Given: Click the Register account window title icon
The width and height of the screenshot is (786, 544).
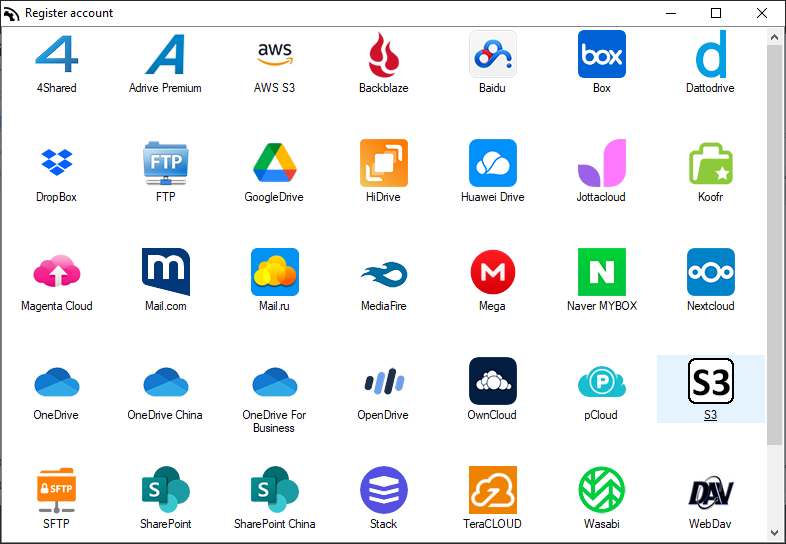Looking at the screenshot, I should 11,14.
